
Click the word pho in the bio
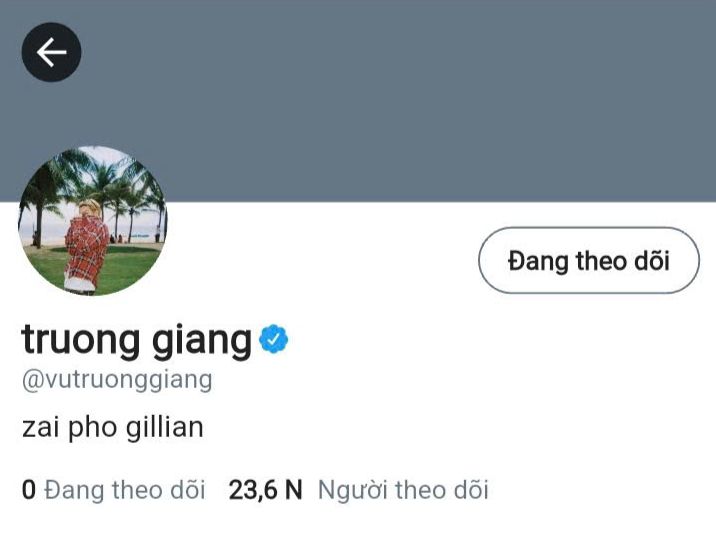coord(93,428)
